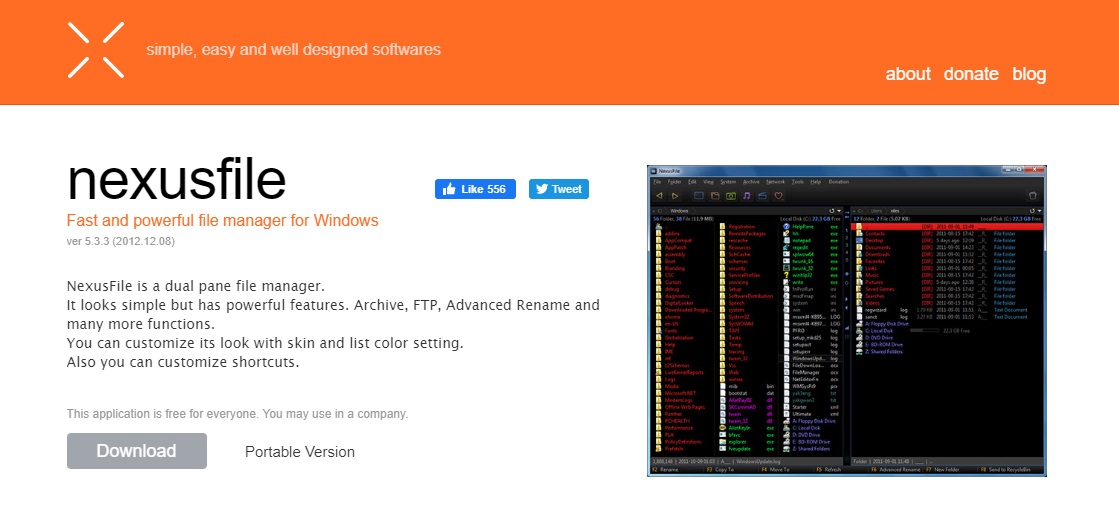Click the refresh icon in left pane
Viewport: 1119px width, 513px height.
pos(832,211)
